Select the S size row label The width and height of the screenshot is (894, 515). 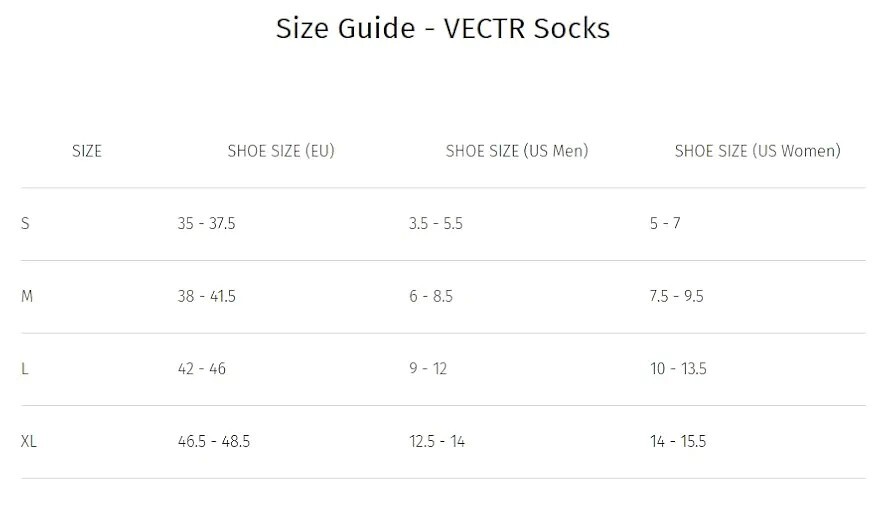(x=25, y=224)
